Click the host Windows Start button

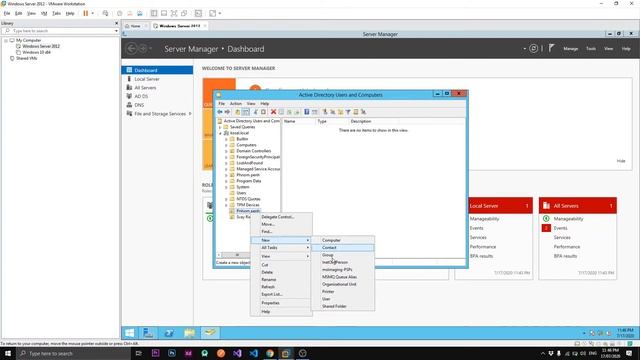(8, 353)
